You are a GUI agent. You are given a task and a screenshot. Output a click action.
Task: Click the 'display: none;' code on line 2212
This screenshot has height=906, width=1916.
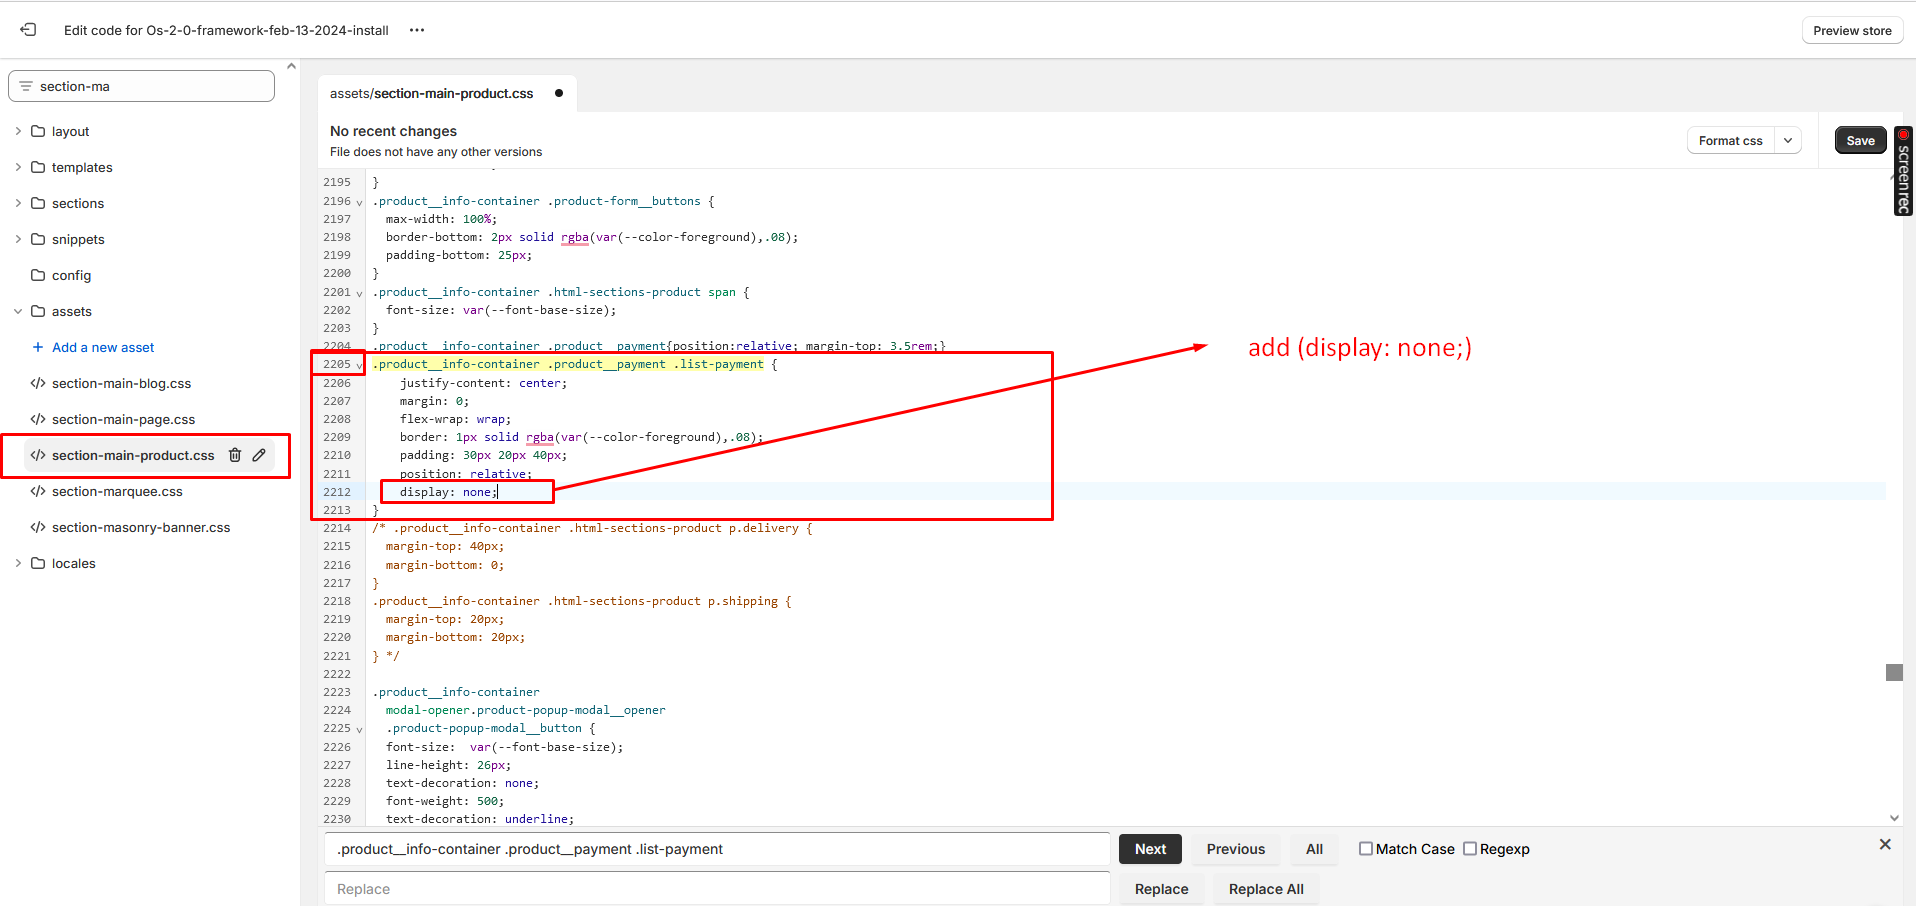pos(448,492)
